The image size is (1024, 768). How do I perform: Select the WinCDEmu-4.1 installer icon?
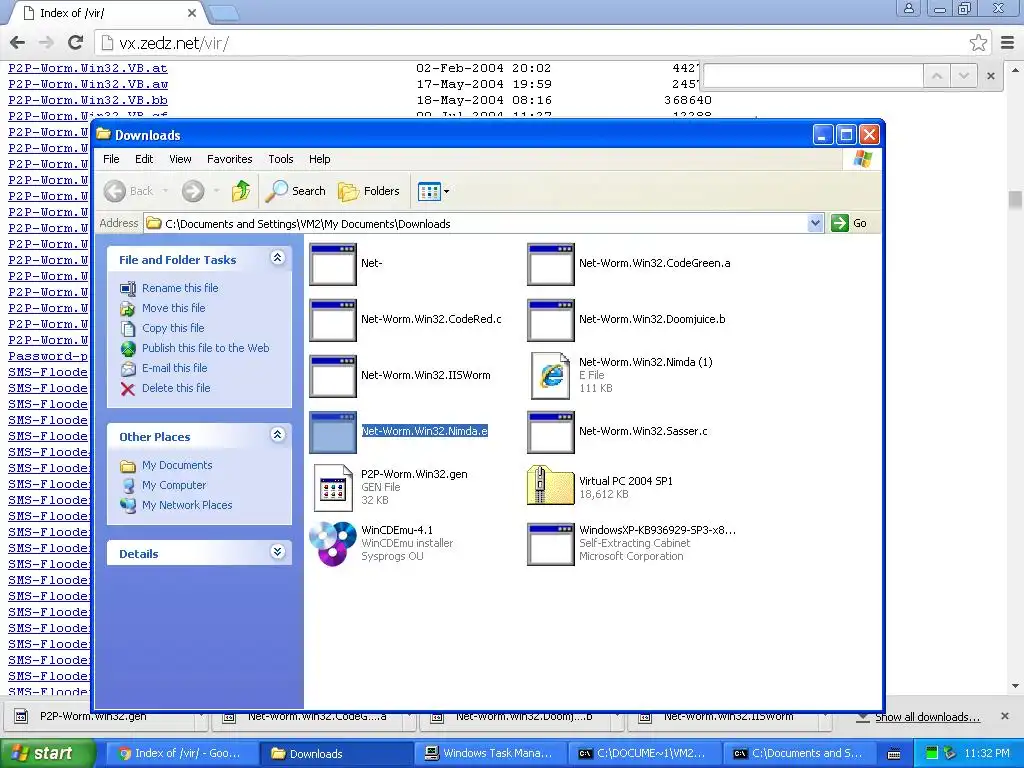(x=332, y=543)
